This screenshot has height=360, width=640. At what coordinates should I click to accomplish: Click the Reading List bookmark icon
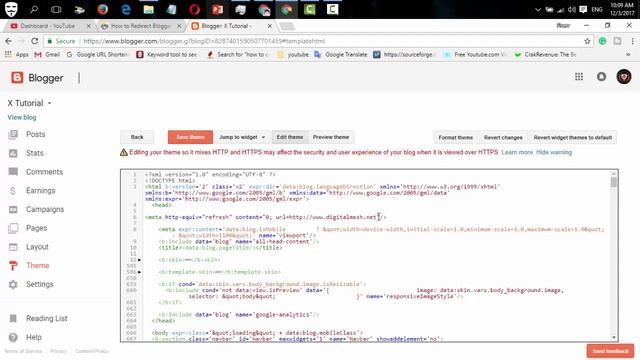tap(13, 318)
